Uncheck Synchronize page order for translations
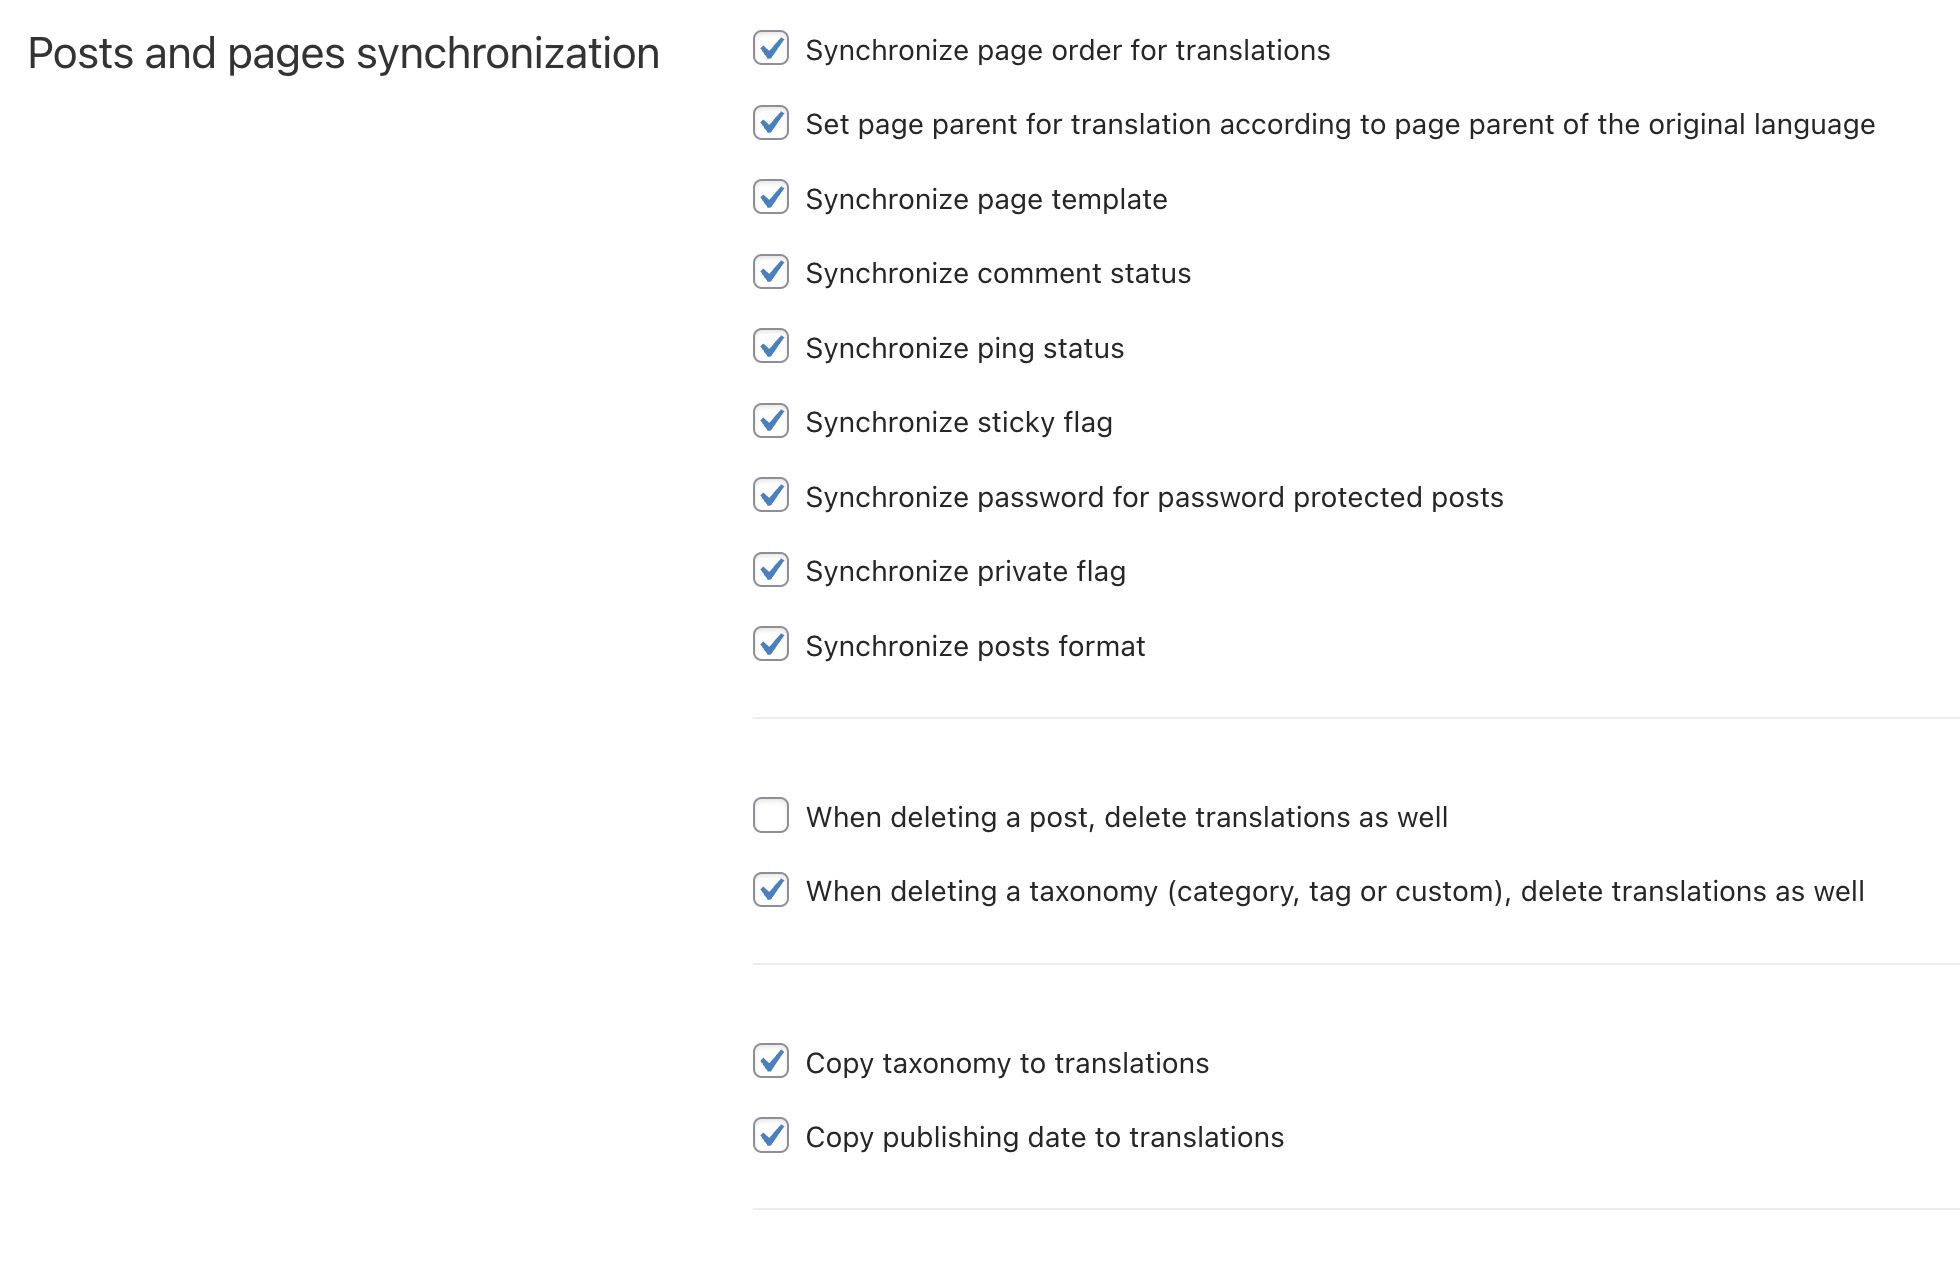1960x1284 pixels. point(771,48)
